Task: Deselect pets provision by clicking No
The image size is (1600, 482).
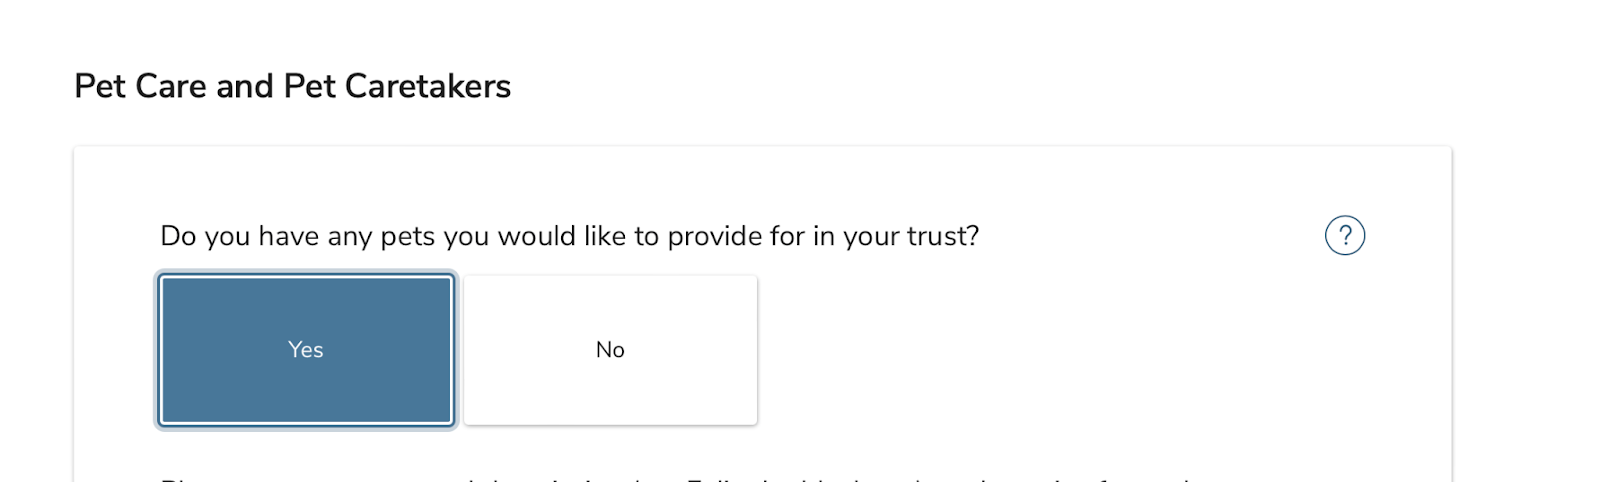Action: [610, 350]
